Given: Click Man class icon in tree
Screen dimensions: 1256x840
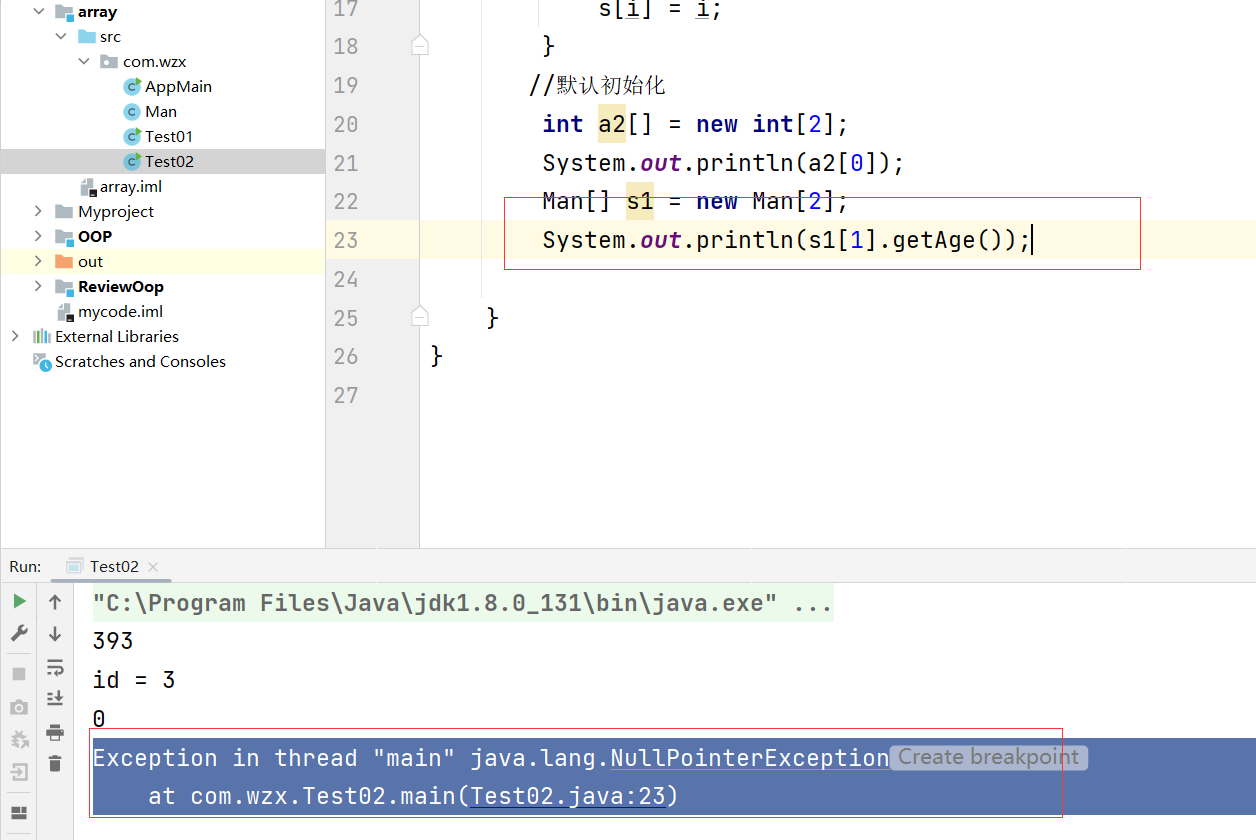Looking at the screenshot, I should click(132, 111).
